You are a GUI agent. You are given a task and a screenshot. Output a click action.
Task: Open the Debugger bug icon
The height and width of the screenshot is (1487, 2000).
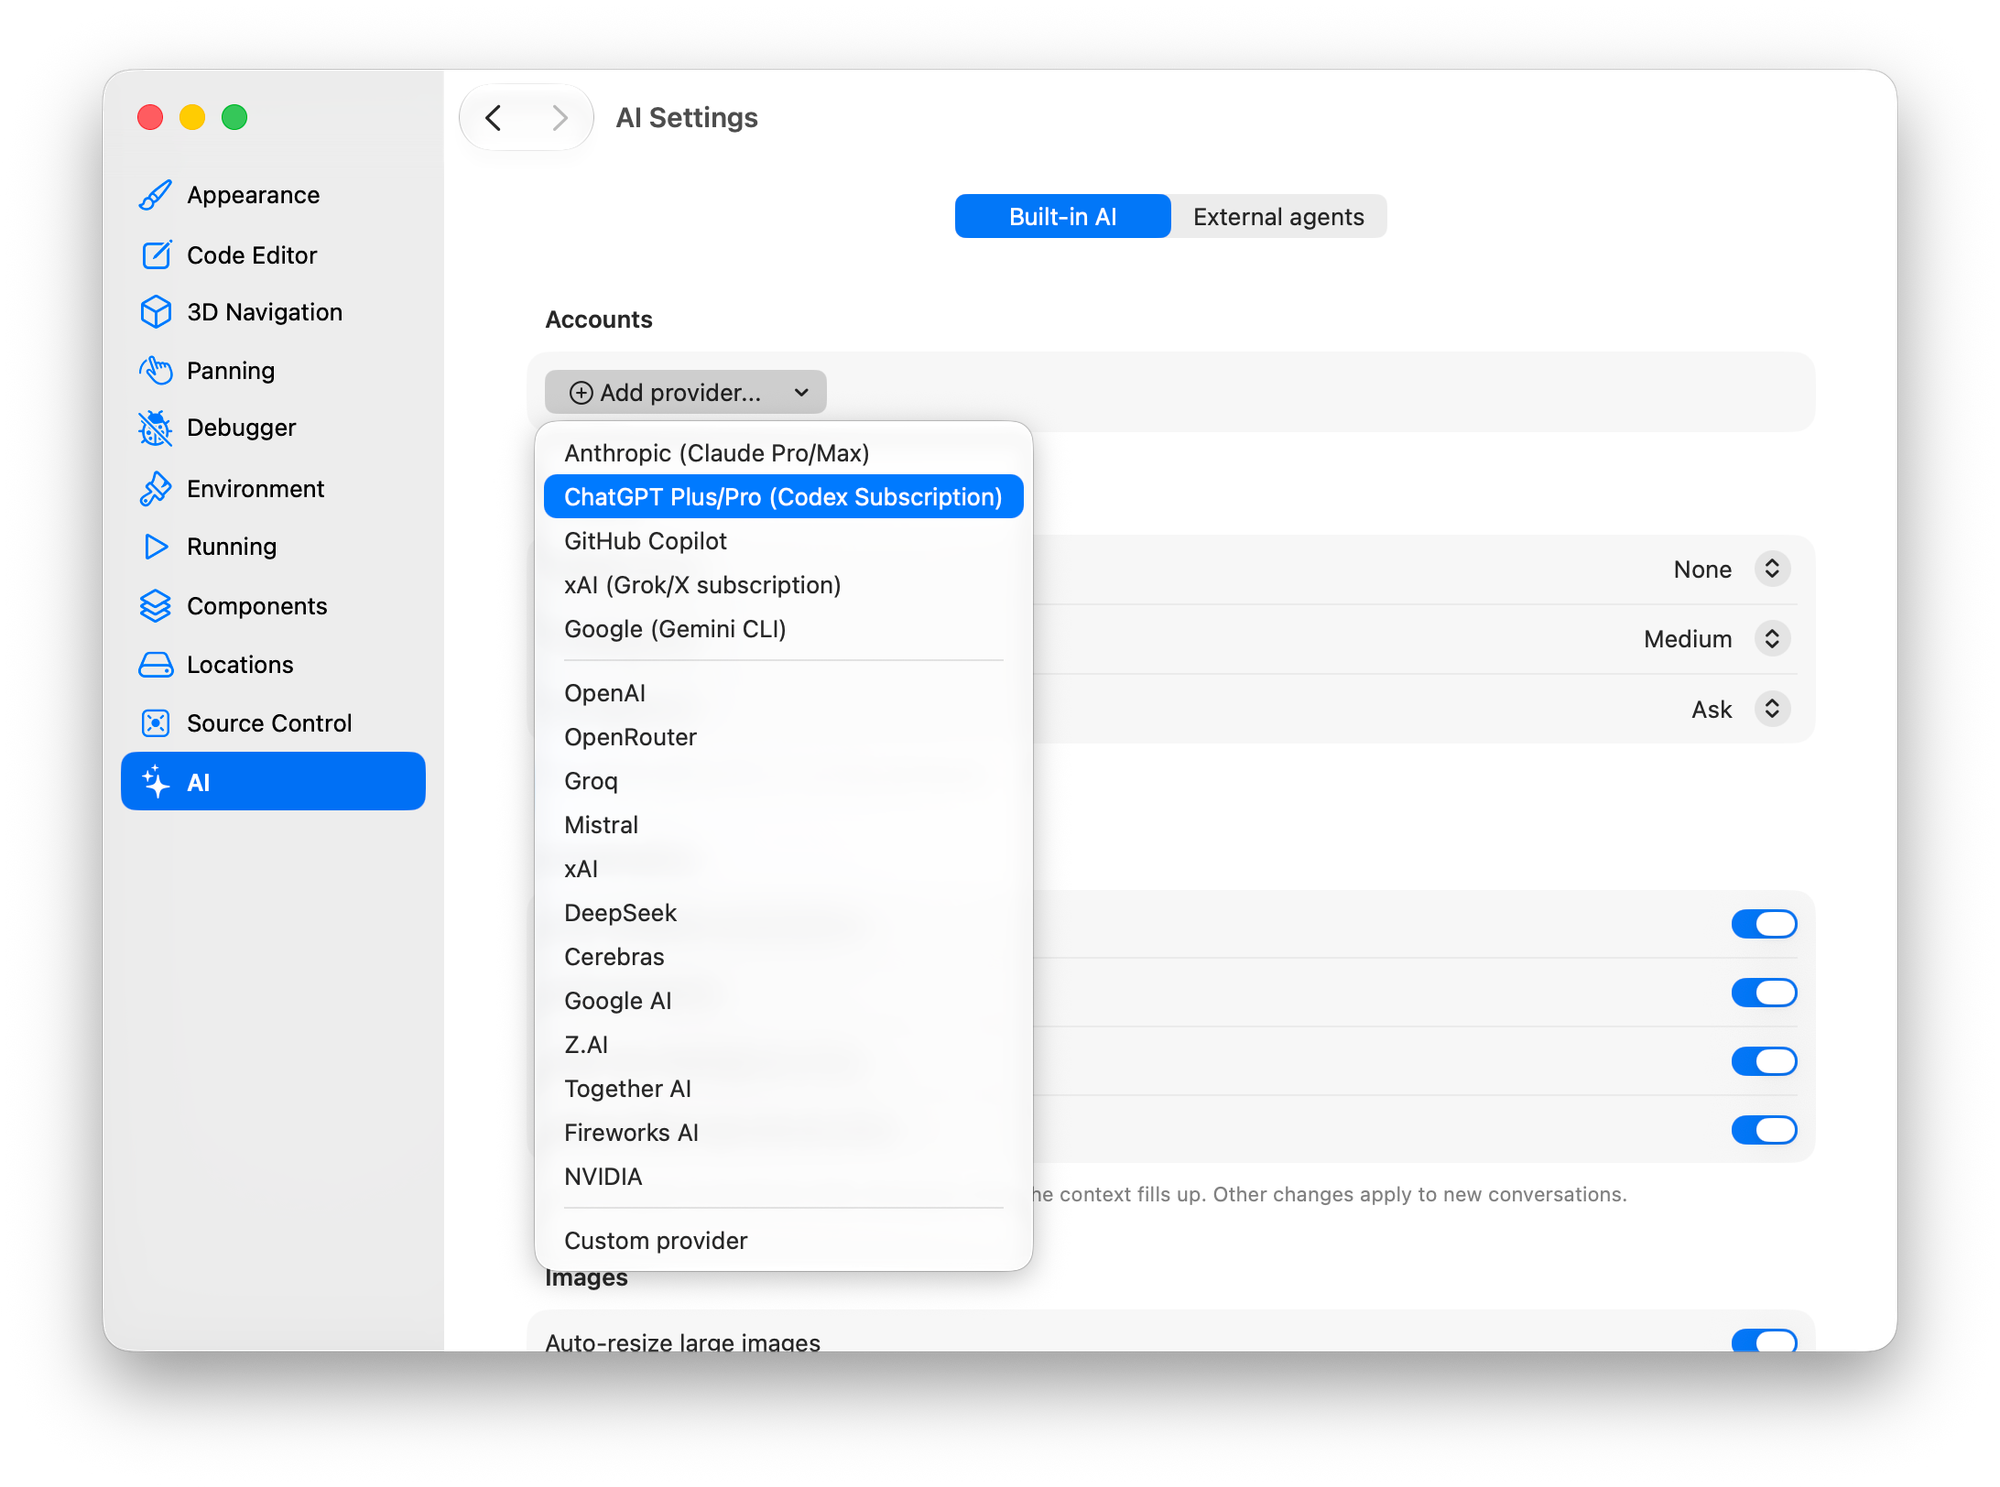click(x=155, y=428)
